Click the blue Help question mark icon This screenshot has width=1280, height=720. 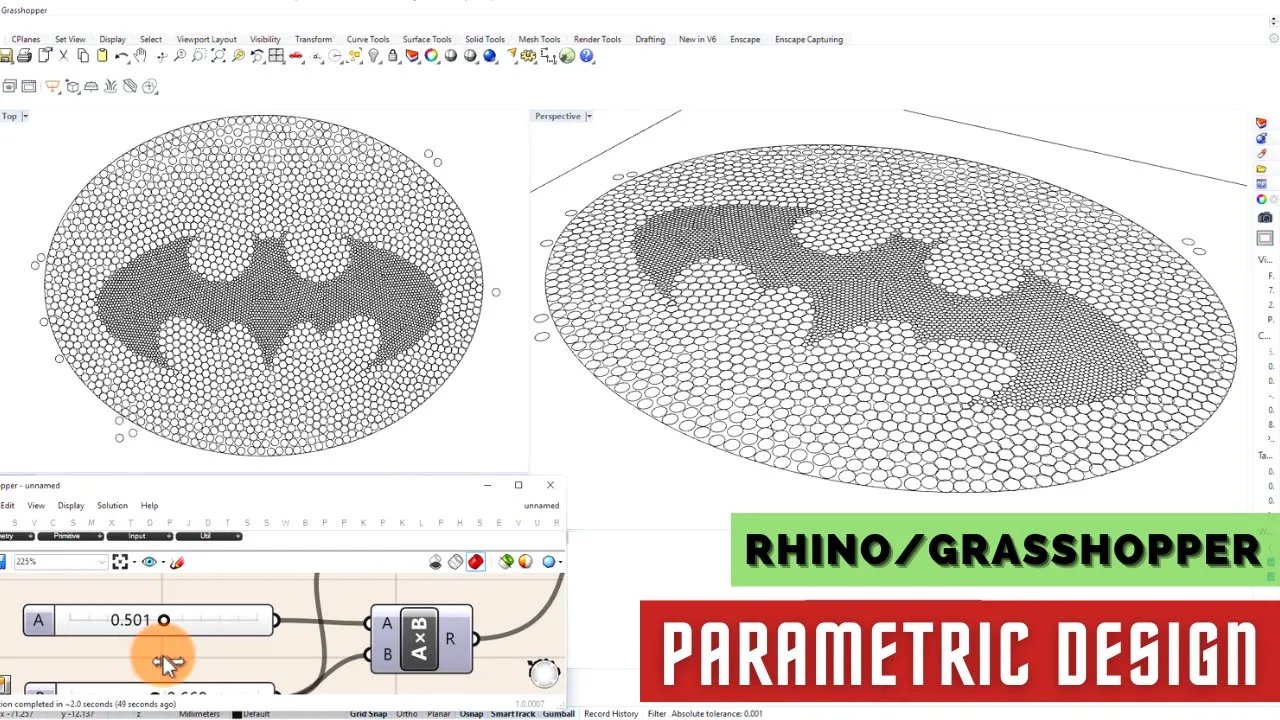point(587,56)
